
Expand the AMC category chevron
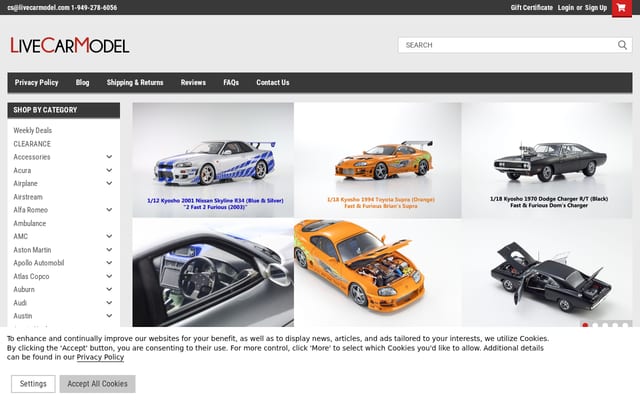tap(109, 236)
